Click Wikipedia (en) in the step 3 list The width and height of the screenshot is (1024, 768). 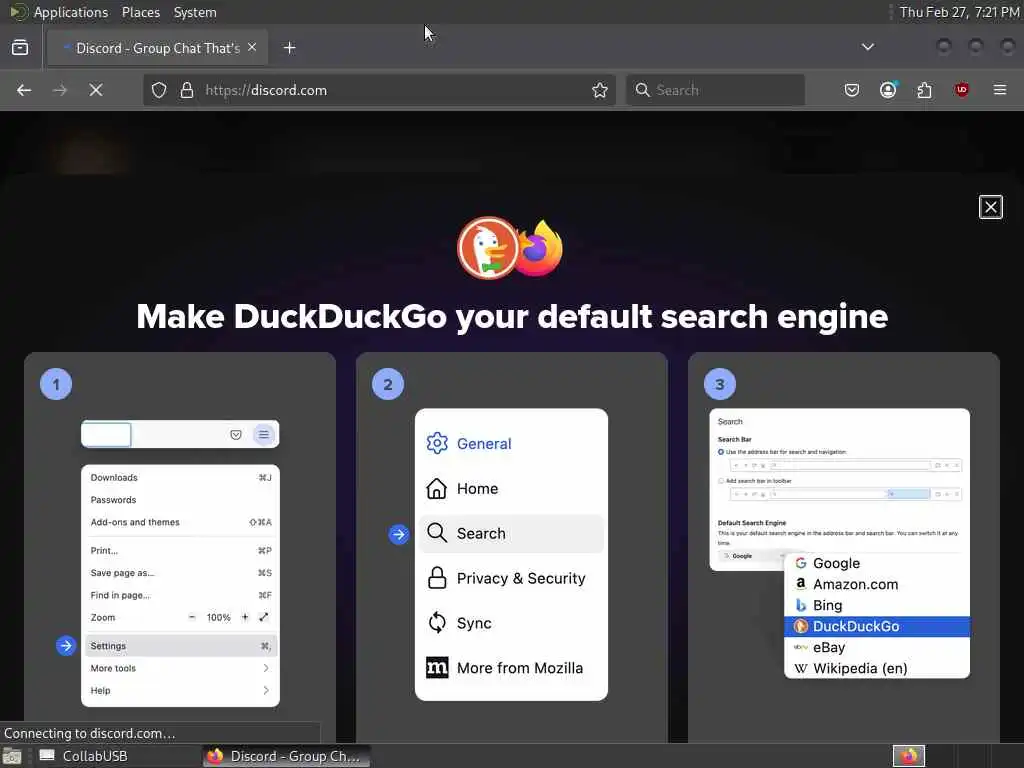click(x=877, y=668)
